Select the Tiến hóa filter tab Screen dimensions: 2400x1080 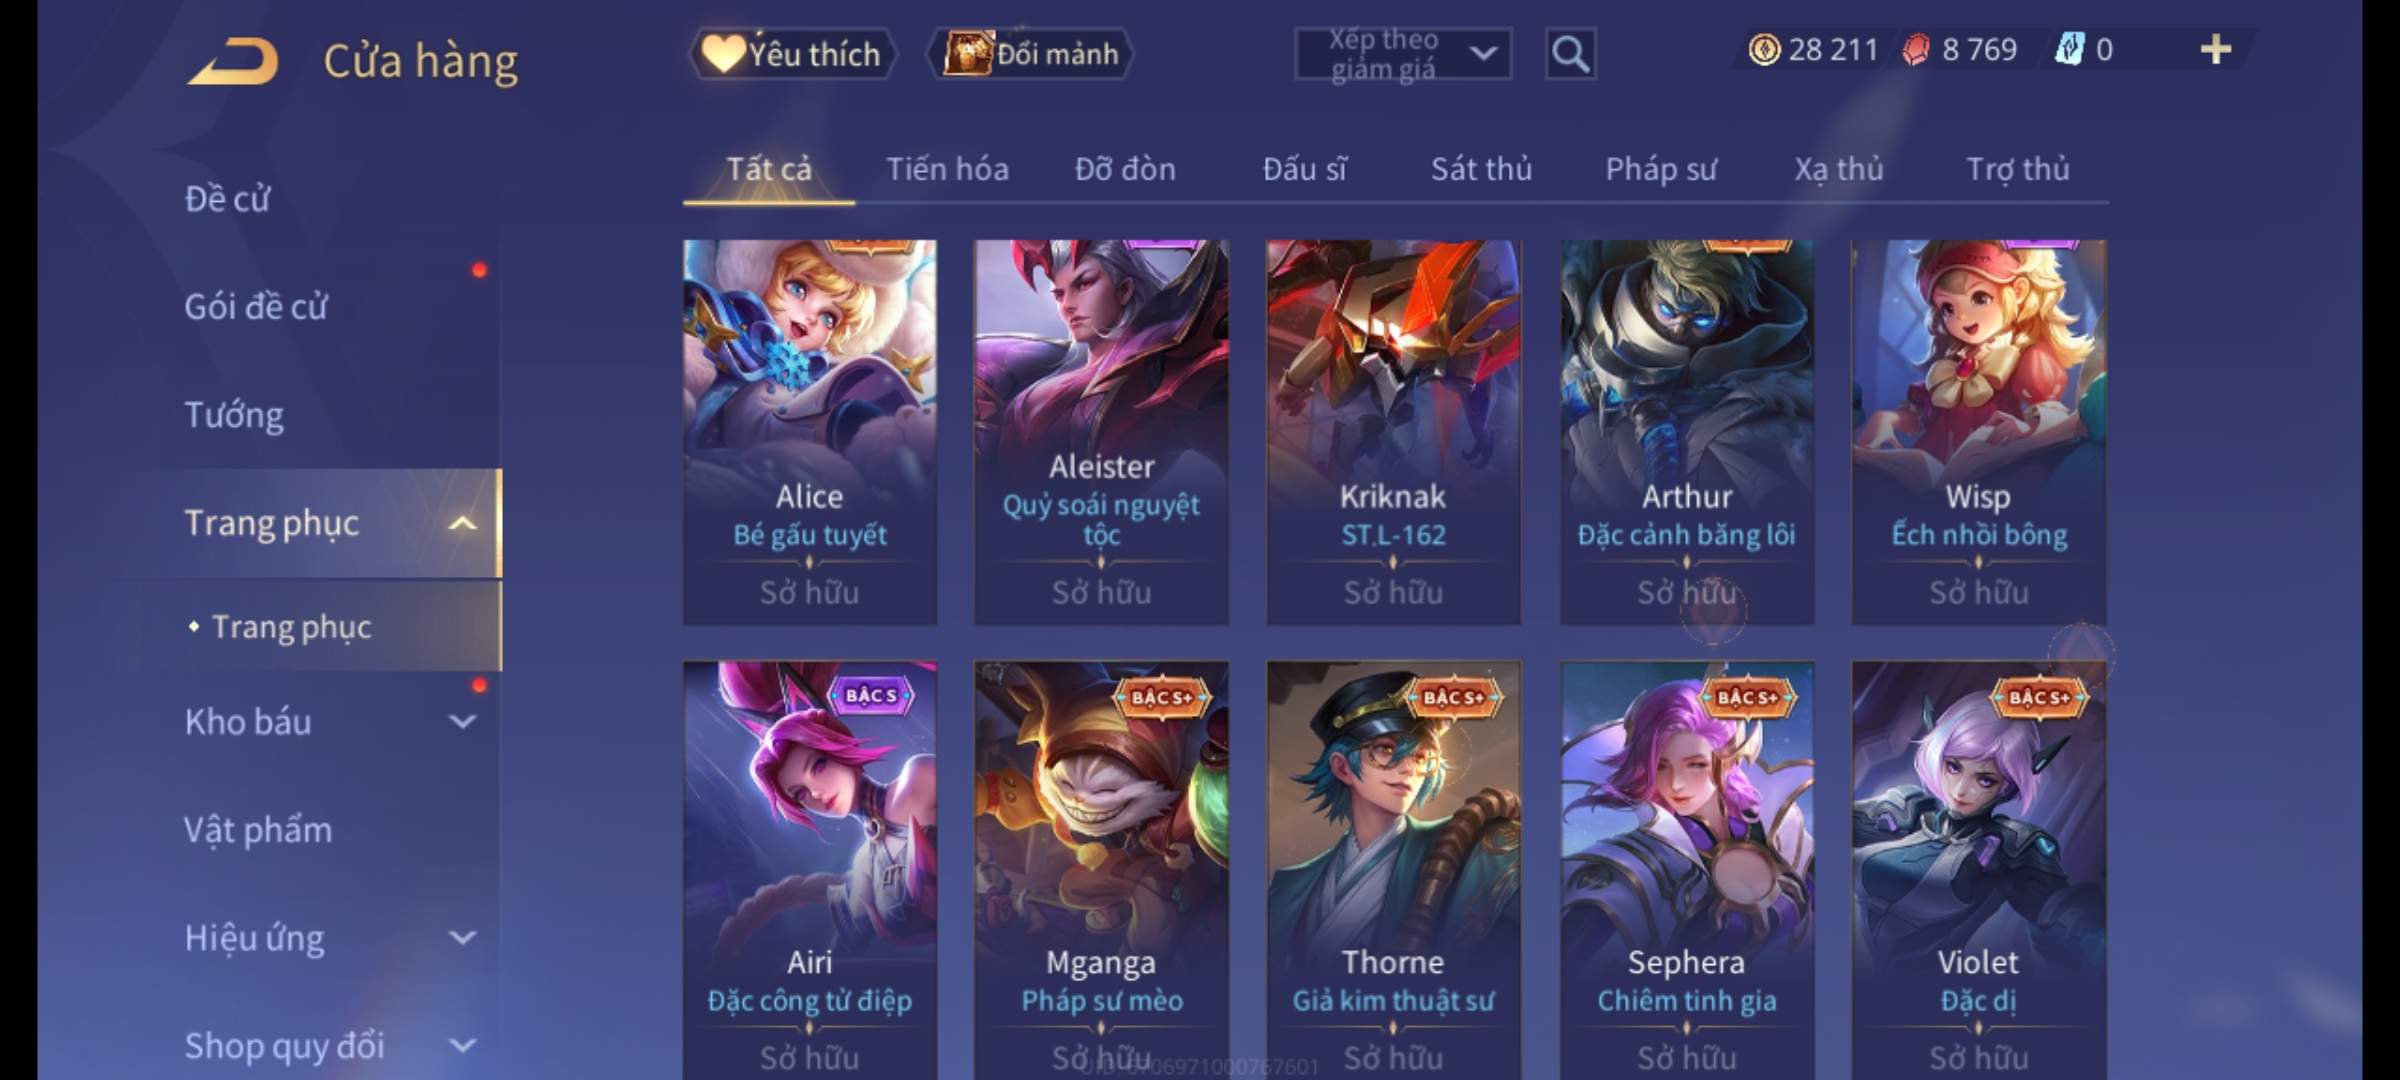(x=947, y=170)
